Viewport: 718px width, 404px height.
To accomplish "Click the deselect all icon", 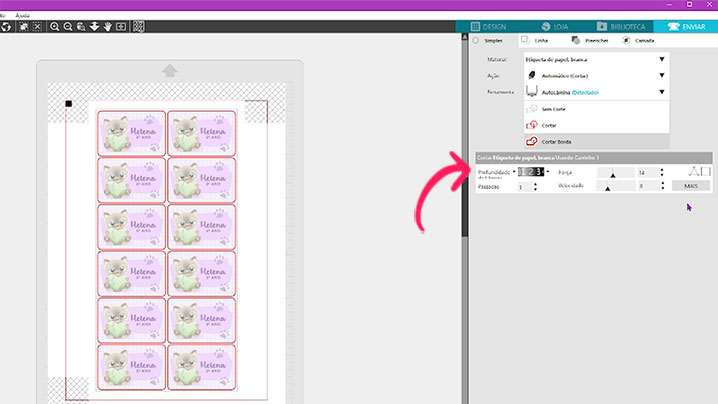I will coord(36,27).
